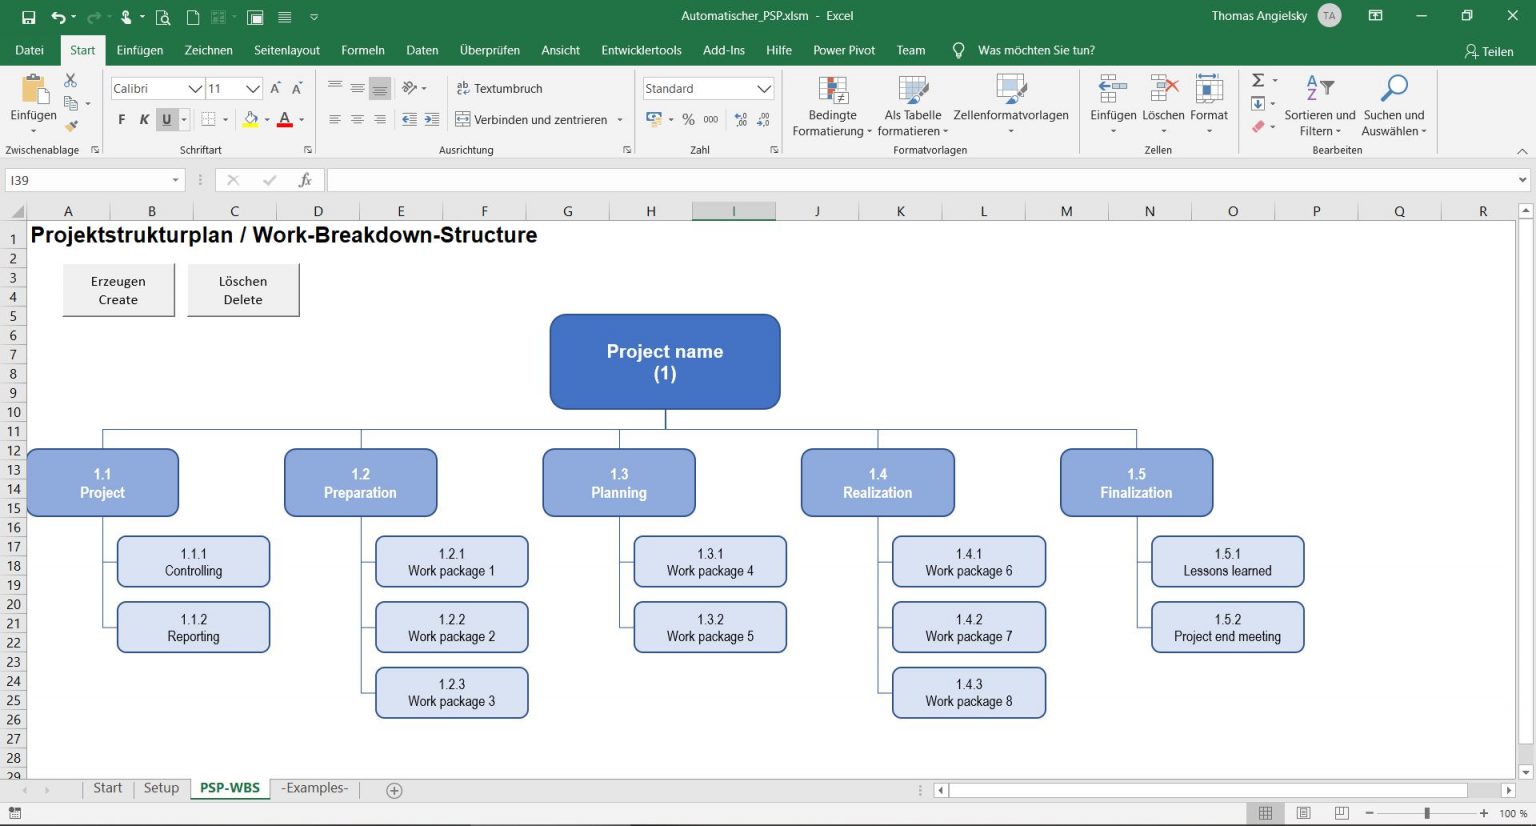Click the Save icon in quick access toolbar
This screenshot has width=1536, height=826.
[28, 17]
